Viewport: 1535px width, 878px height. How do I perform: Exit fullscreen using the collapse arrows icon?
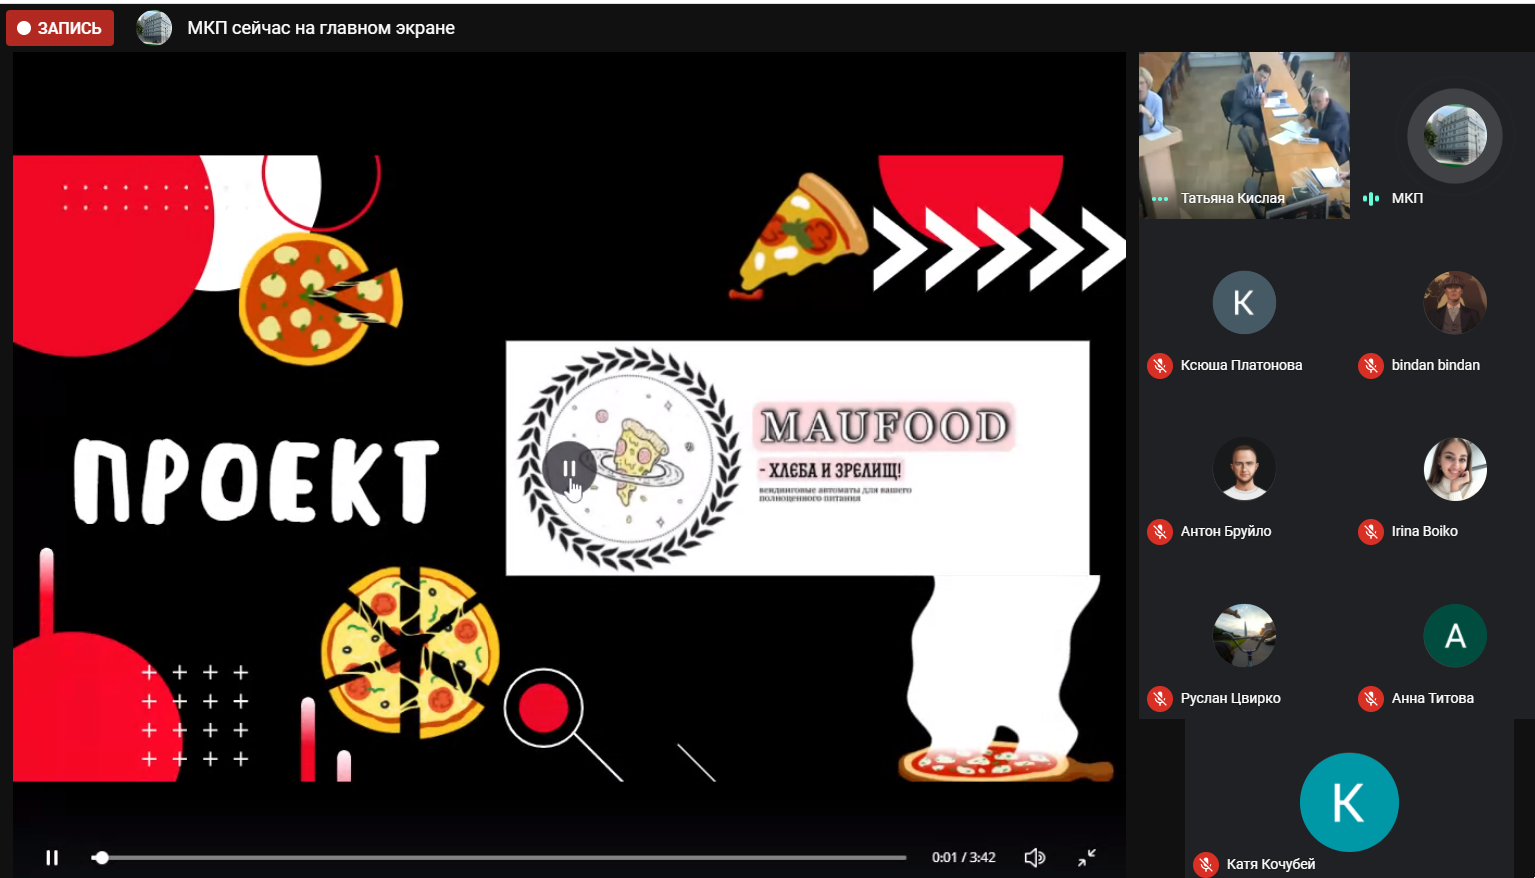point(1087,857)
